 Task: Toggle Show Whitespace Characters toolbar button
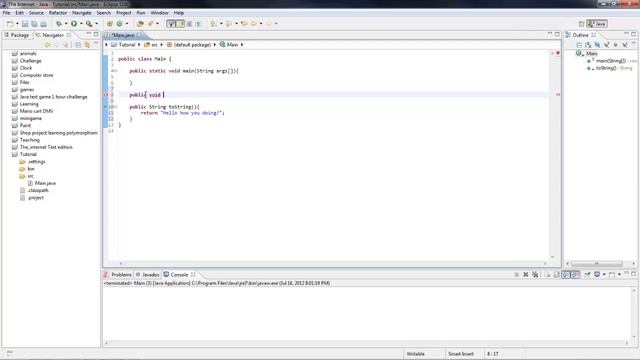pyautogui.click(x=198, y=24)
